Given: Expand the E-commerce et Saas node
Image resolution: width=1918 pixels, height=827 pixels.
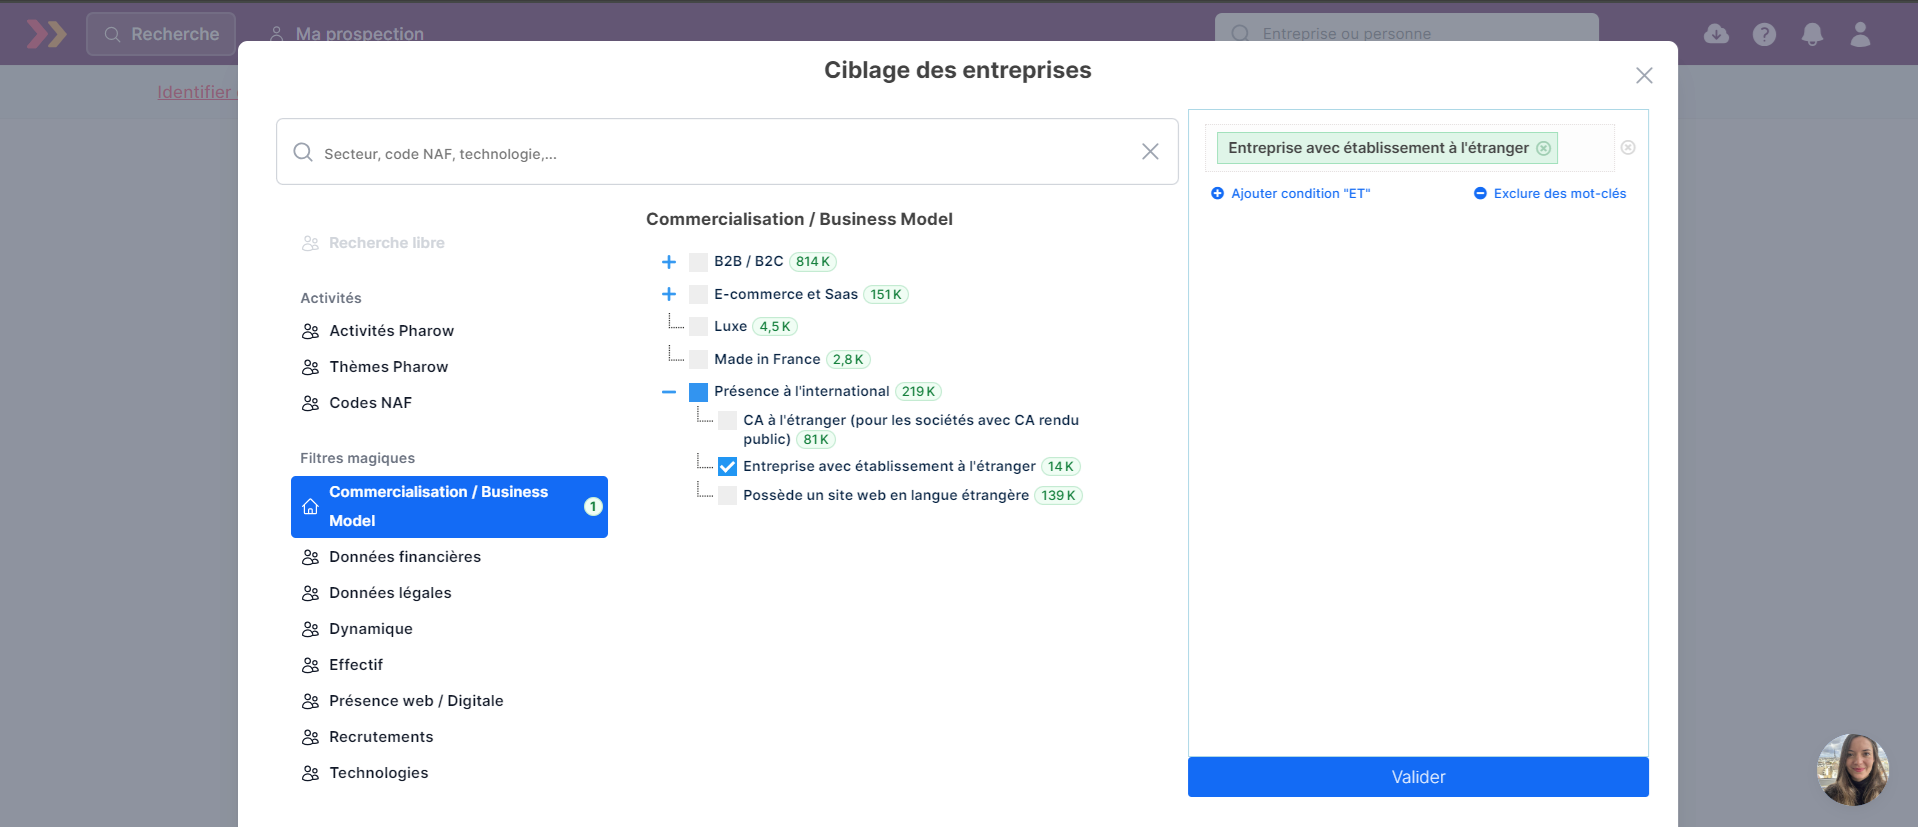Looking at the screenshot, I should [669, 294].
